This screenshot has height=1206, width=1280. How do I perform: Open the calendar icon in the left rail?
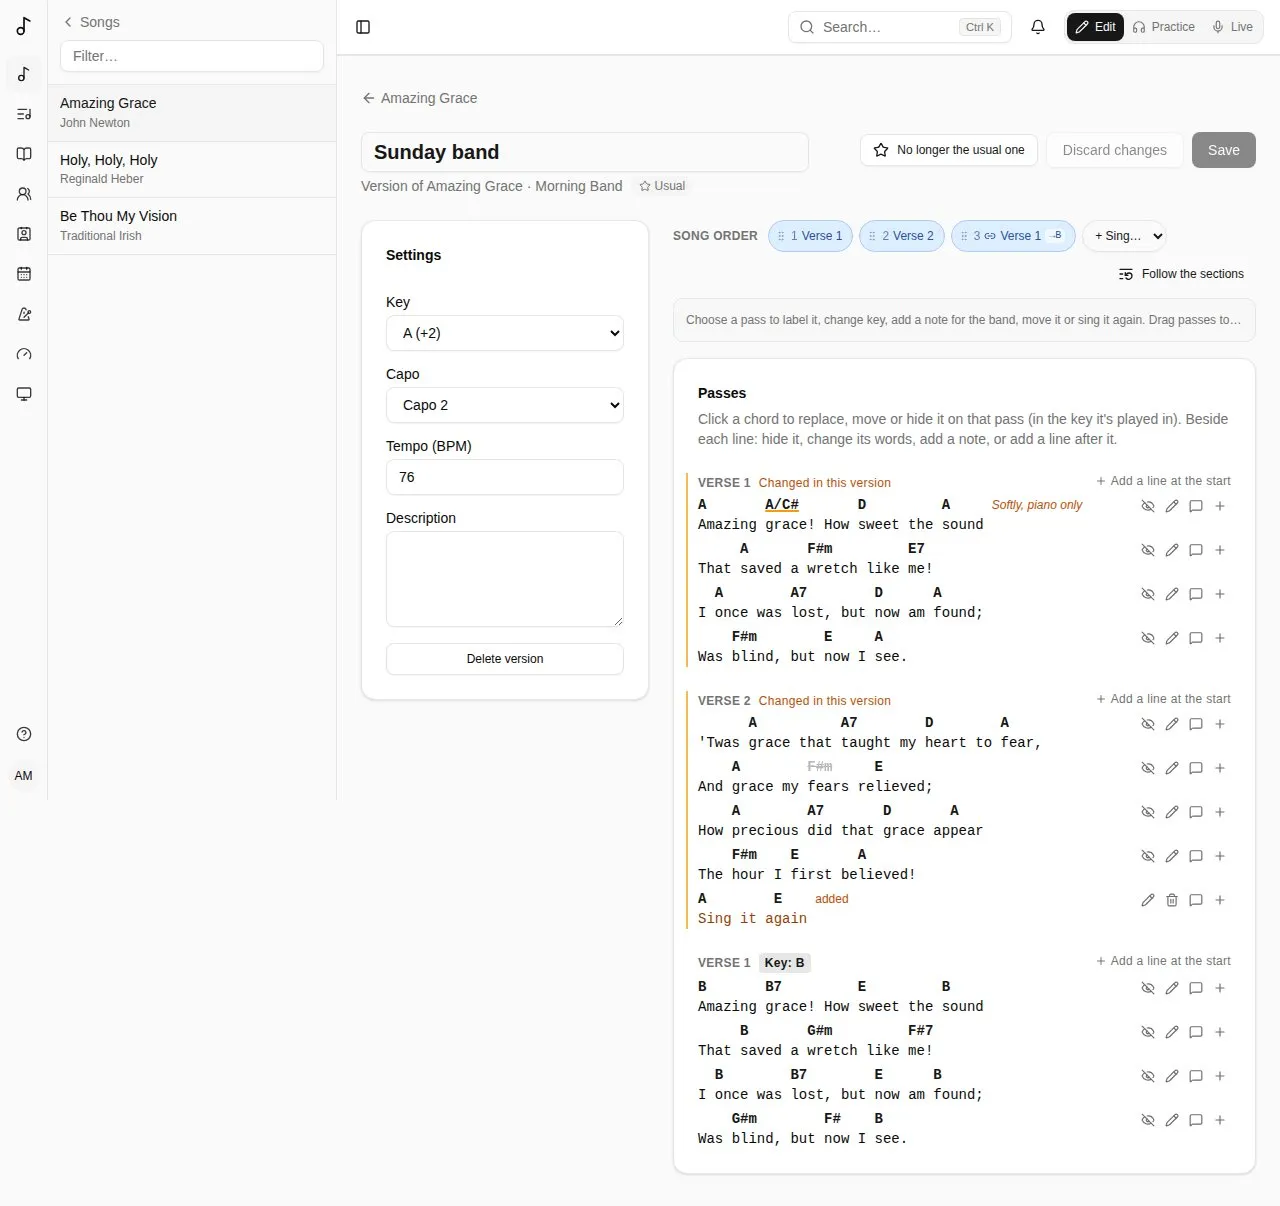(x=24, y=274)
